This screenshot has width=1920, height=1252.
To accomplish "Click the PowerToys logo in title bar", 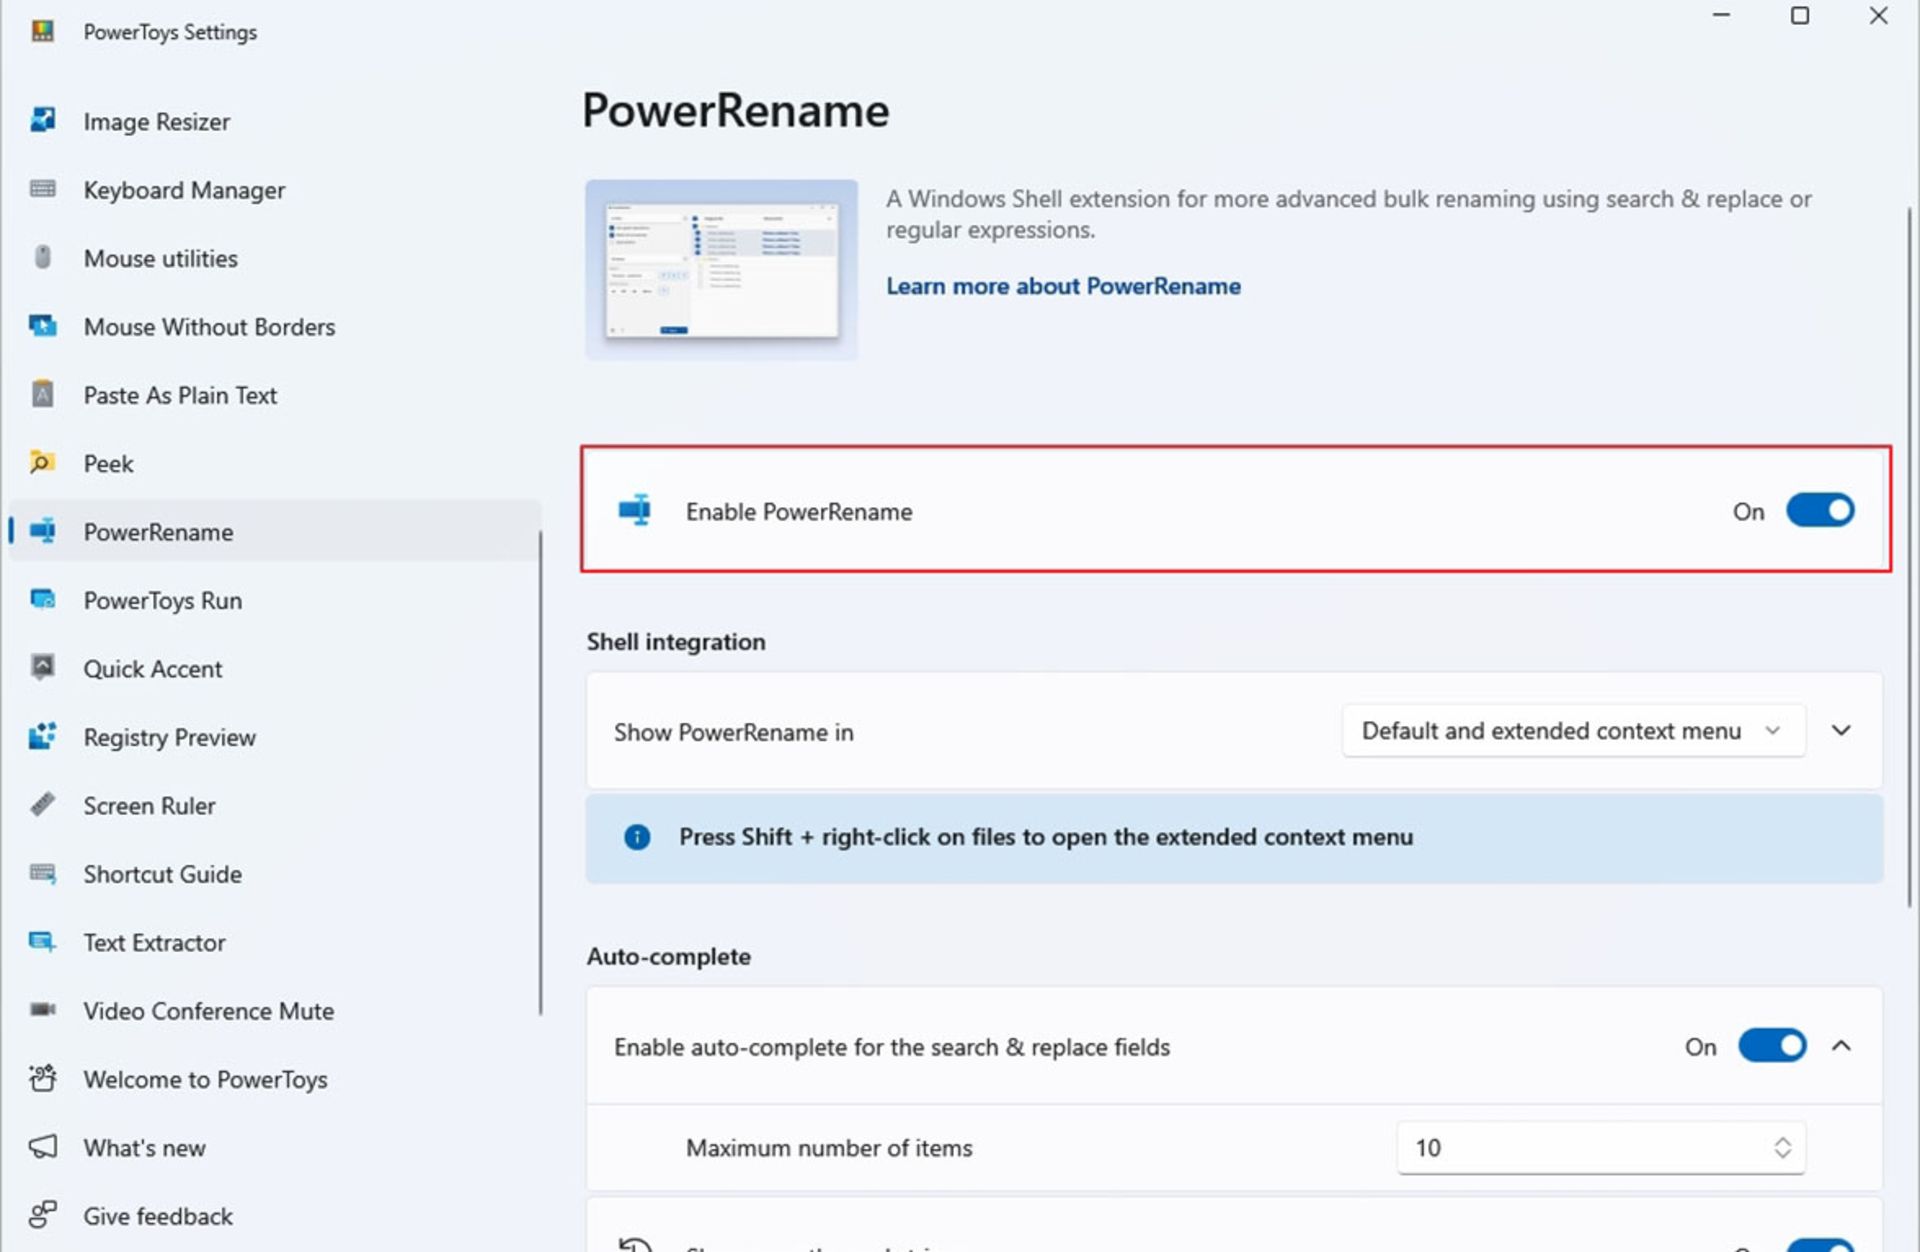I will pos(42,31).
